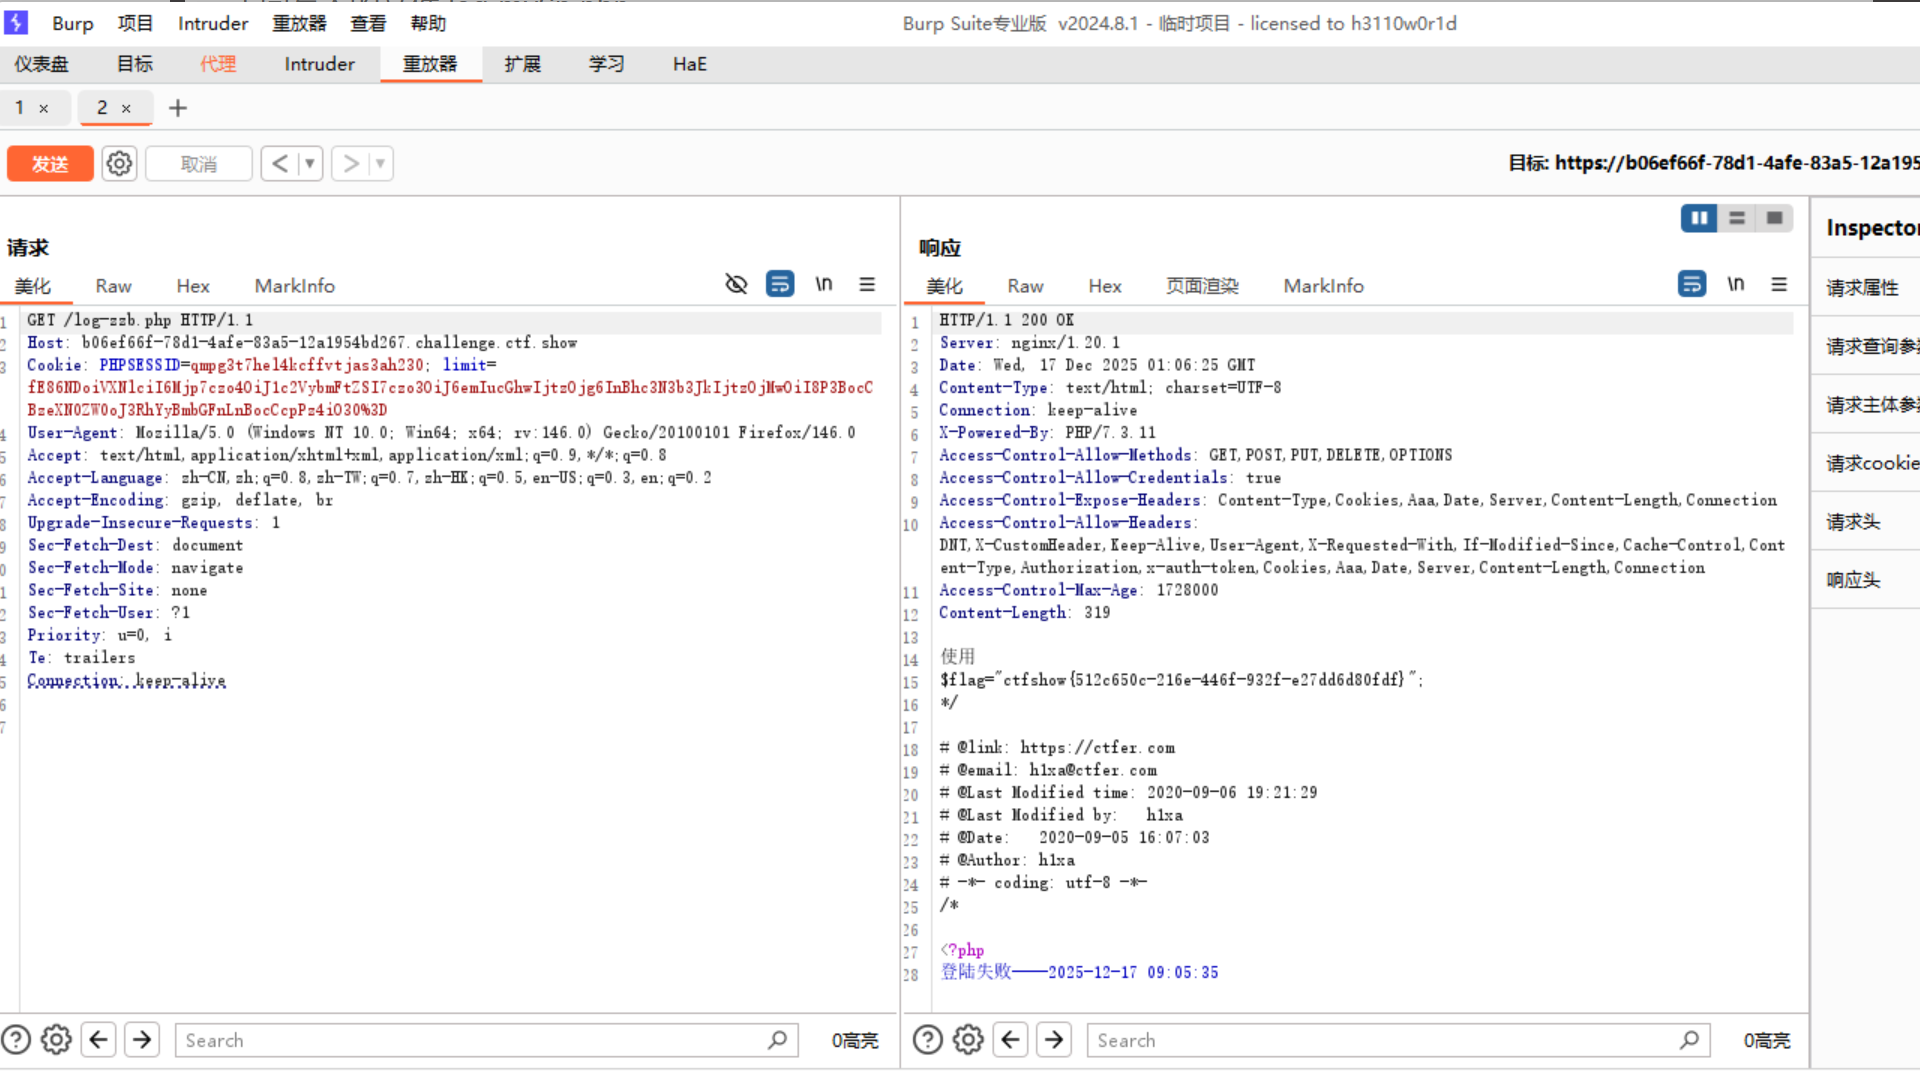The image size is (1920, 1071).
Task: Toggle hide non-printable characters in request
Action: (736, 284)
